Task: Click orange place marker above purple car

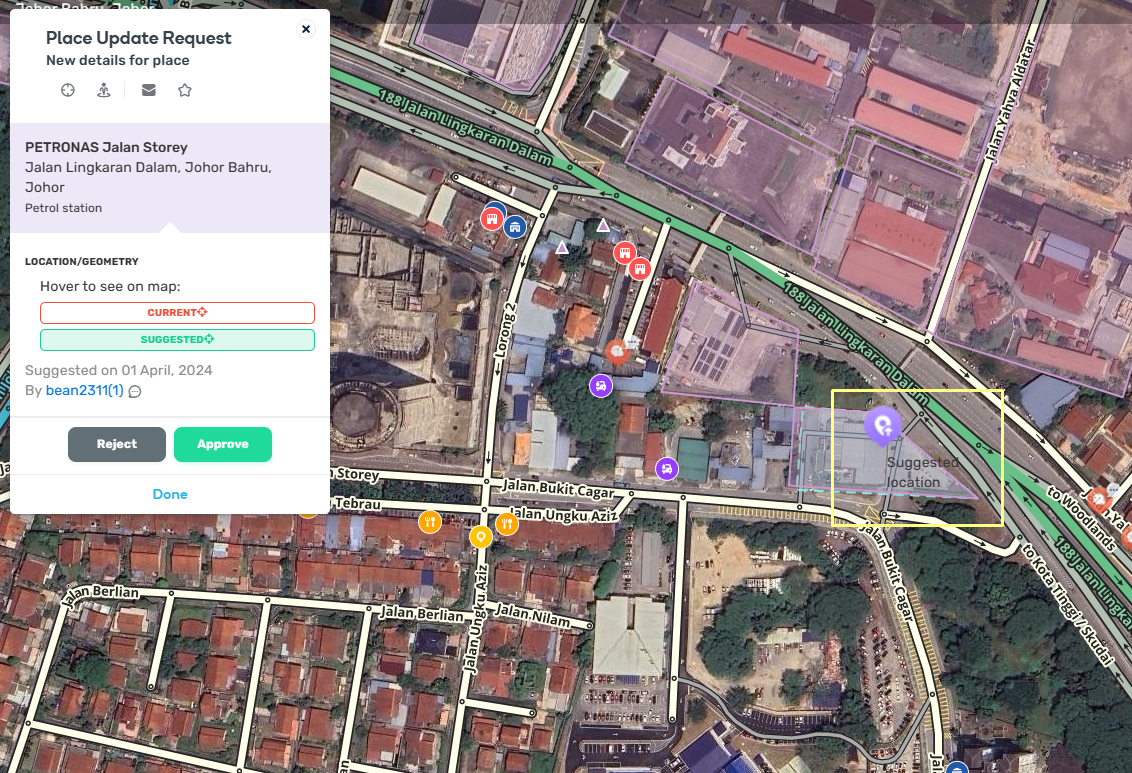Action: click(617, 352)
